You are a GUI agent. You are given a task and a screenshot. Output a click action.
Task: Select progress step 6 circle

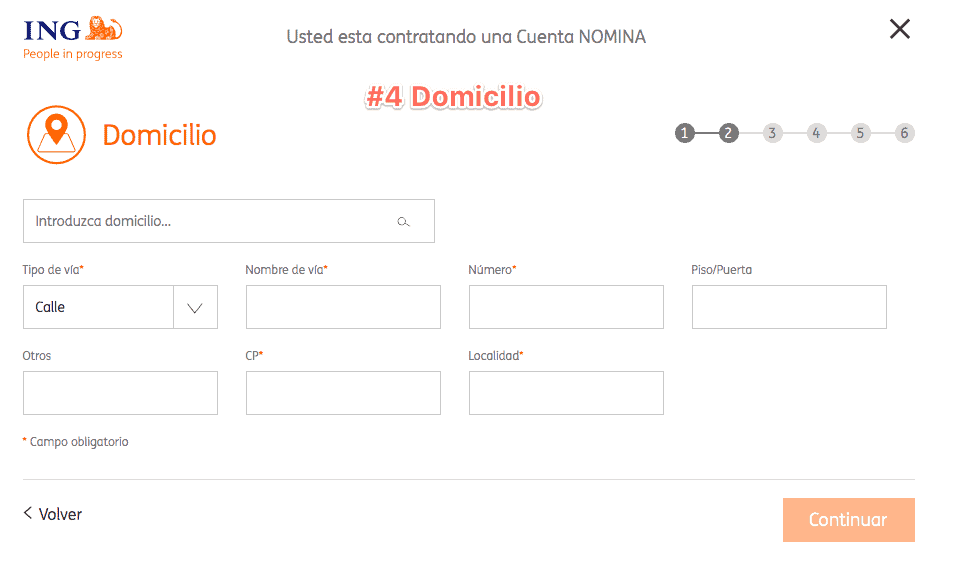(904, 133)
